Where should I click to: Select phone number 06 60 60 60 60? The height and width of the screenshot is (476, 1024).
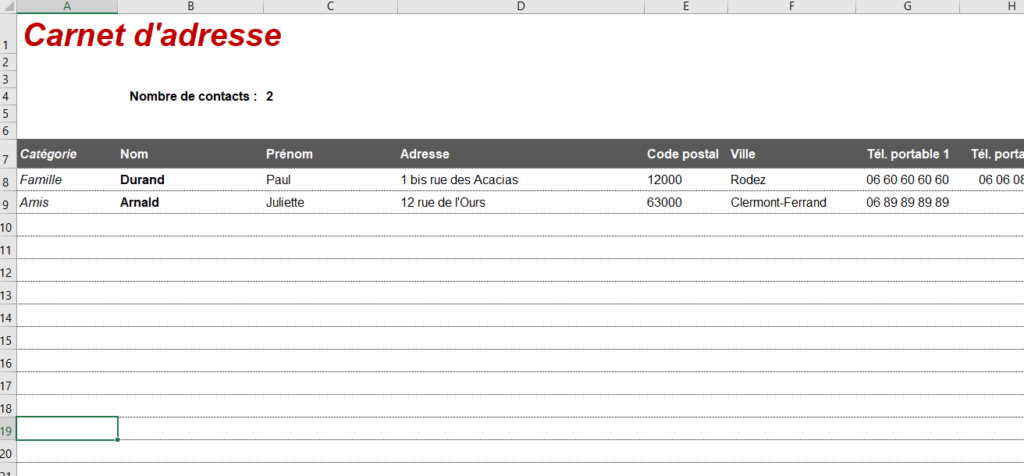click(x=908, y=180)
